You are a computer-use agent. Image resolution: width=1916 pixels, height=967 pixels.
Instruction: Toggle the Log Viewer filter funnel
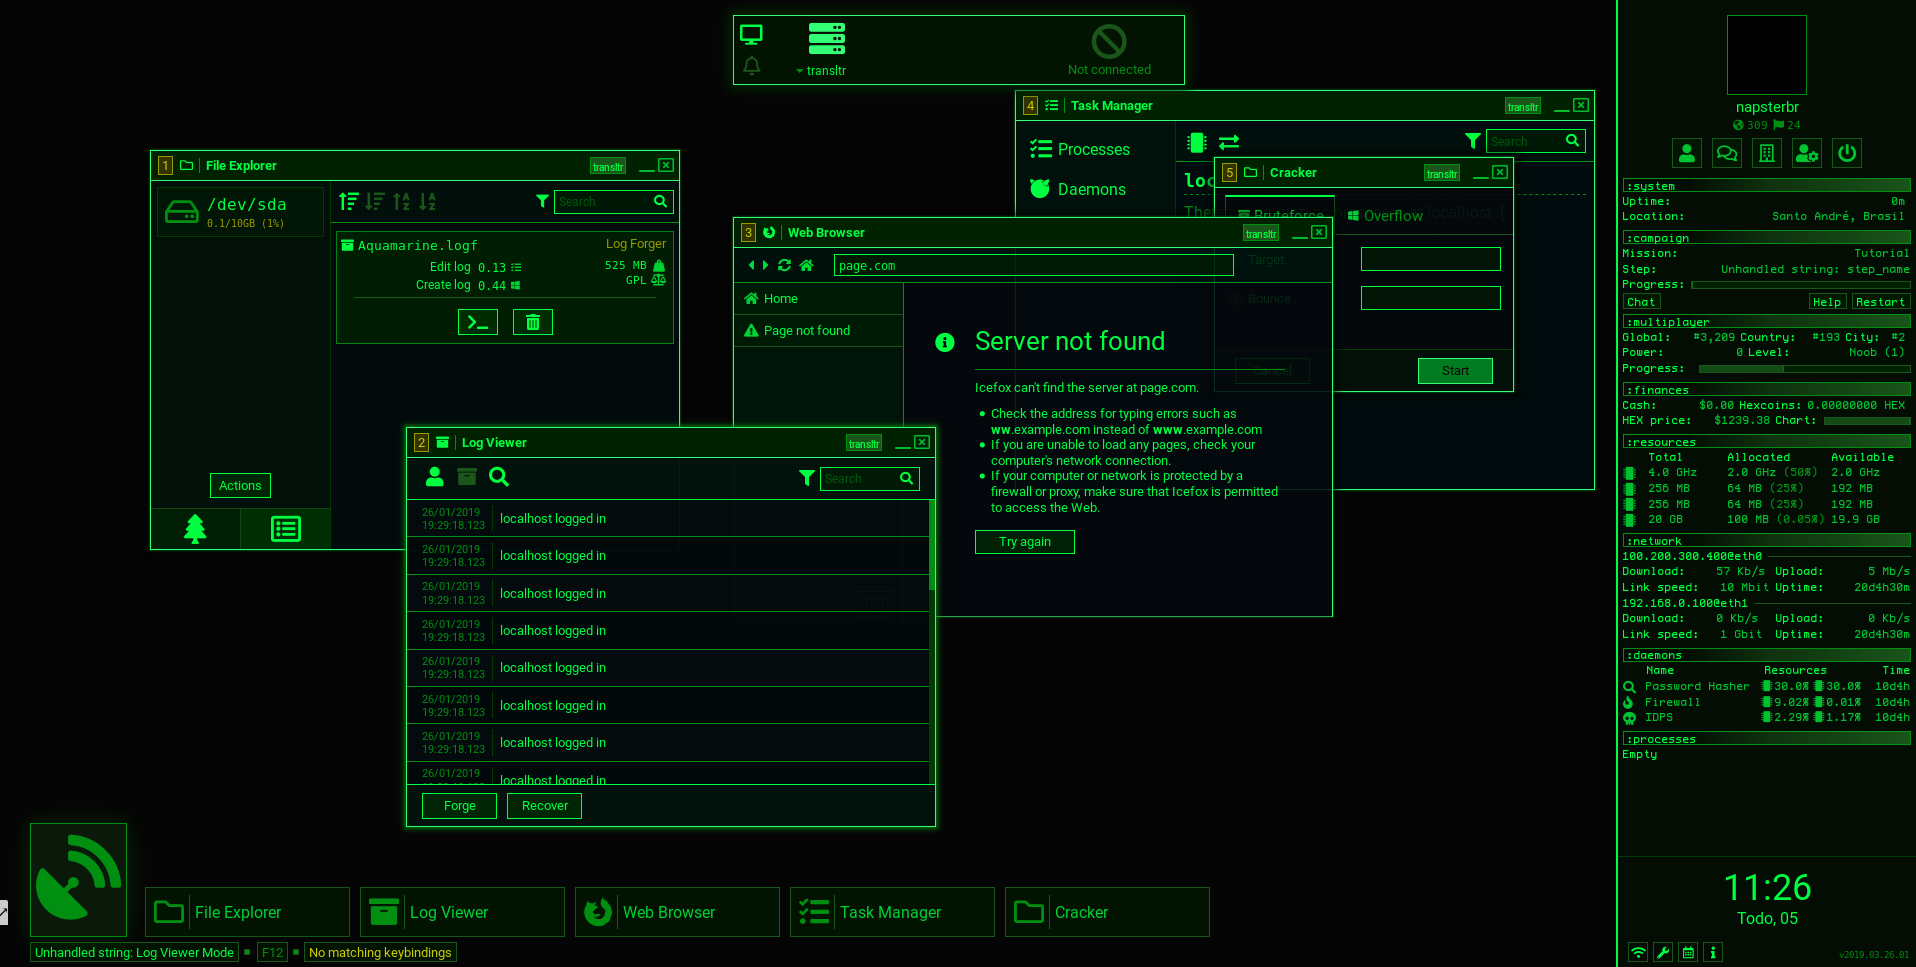(806, 478)
